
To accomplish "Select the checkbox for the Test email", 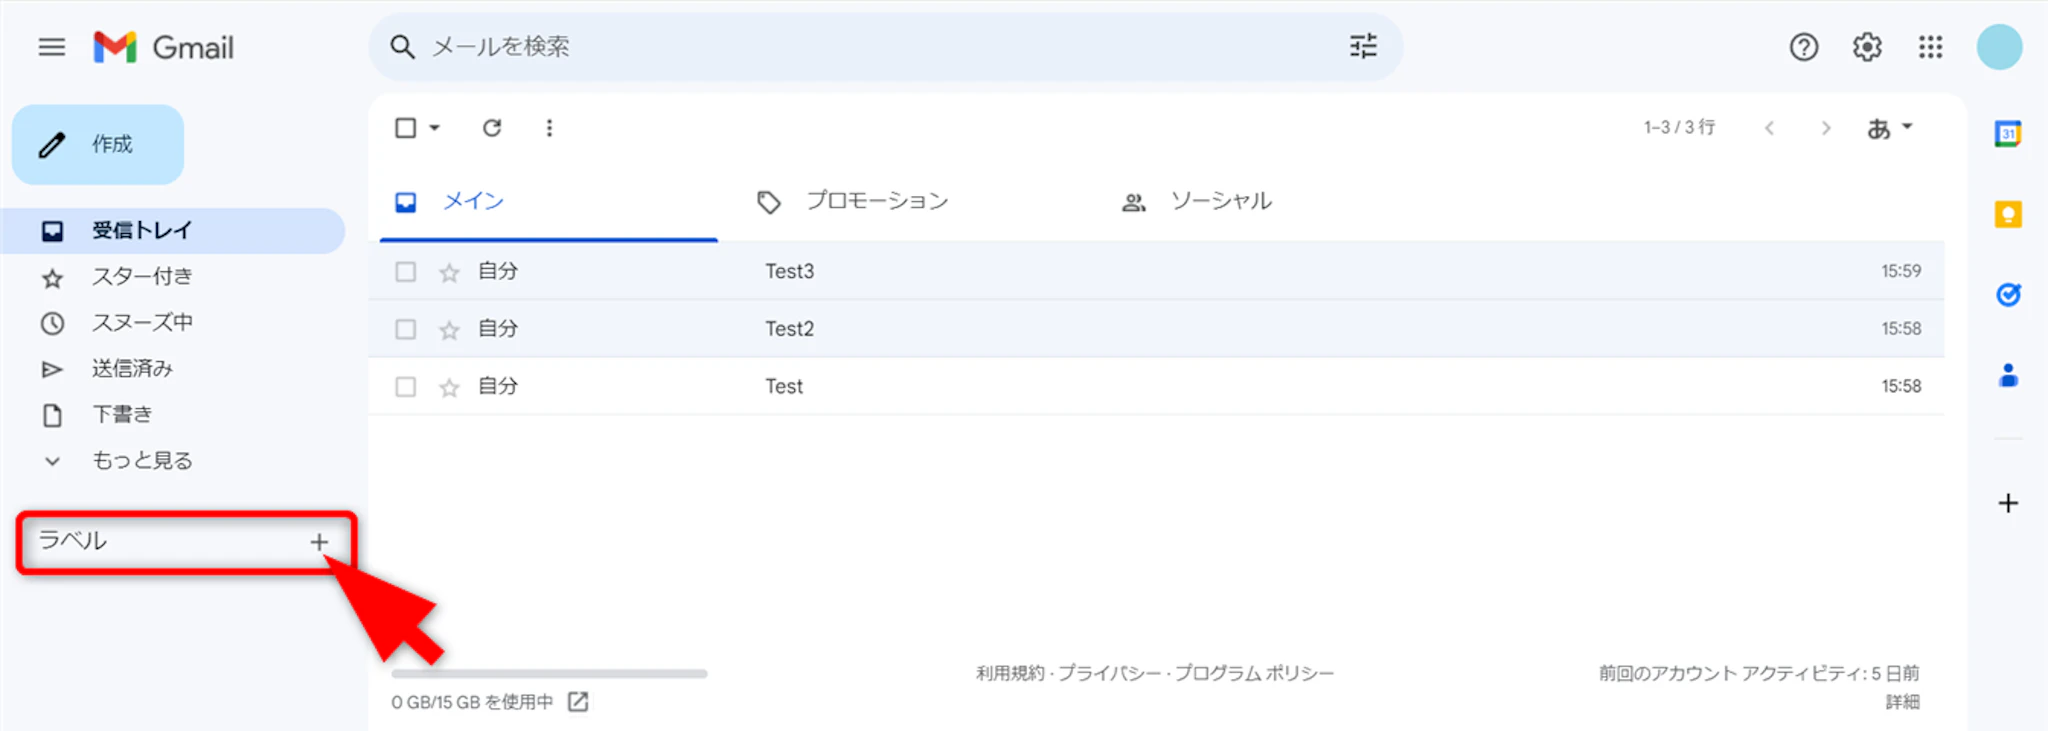I will (x=405, y=387).
